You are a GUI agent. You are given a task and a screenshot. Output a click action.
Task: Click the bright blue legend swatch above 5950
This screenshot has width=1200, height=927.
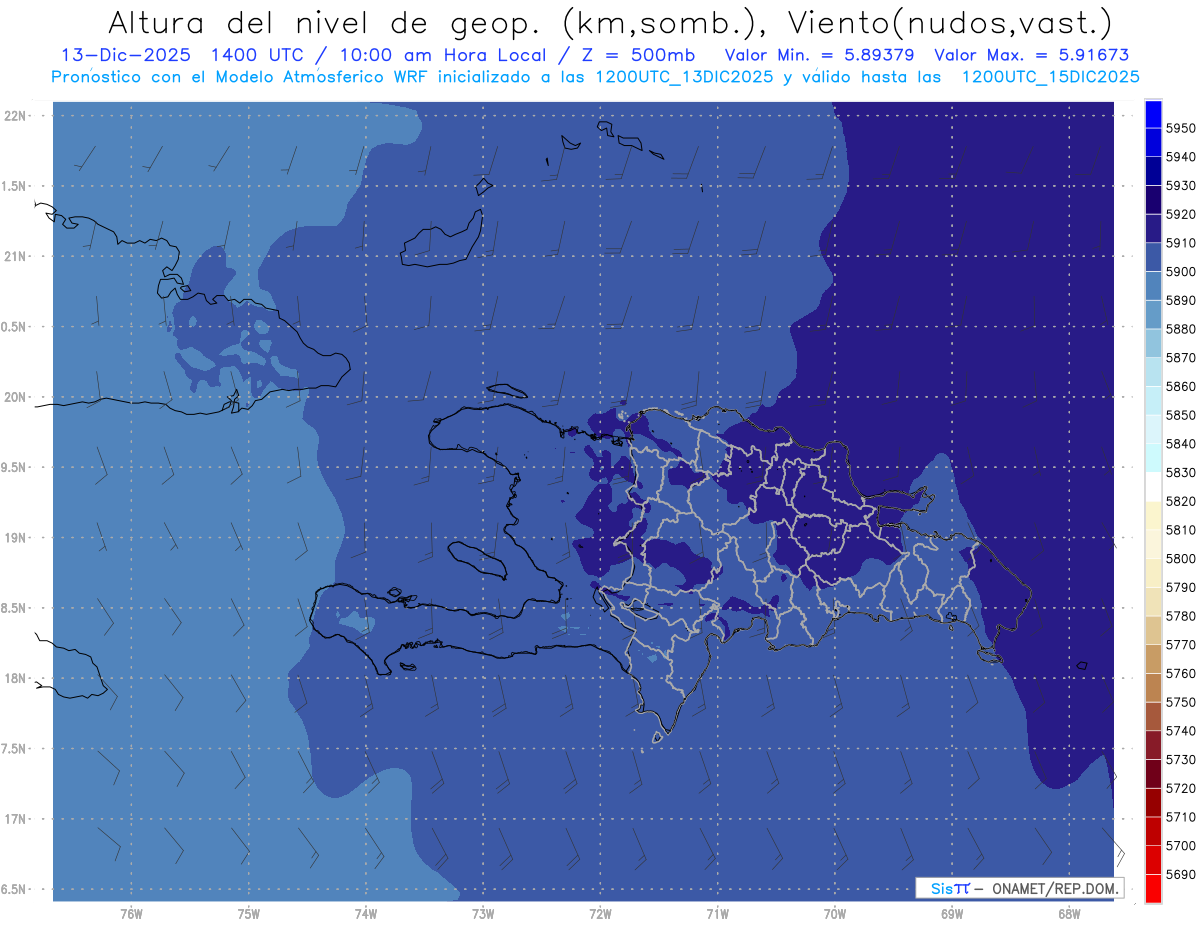pyautogui.click(x=1153, y=114)
